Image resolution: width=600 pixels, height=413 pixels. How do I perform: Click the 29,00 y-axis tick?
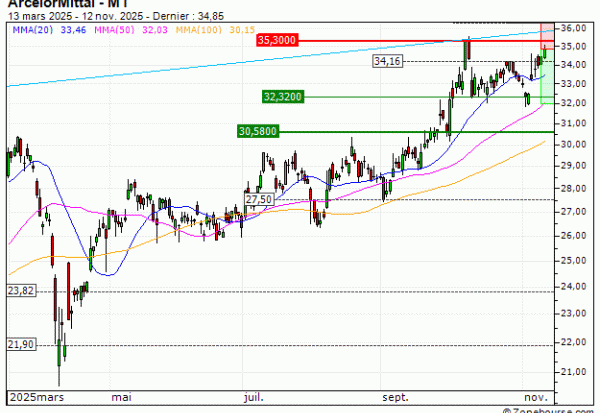pos(574,166)
